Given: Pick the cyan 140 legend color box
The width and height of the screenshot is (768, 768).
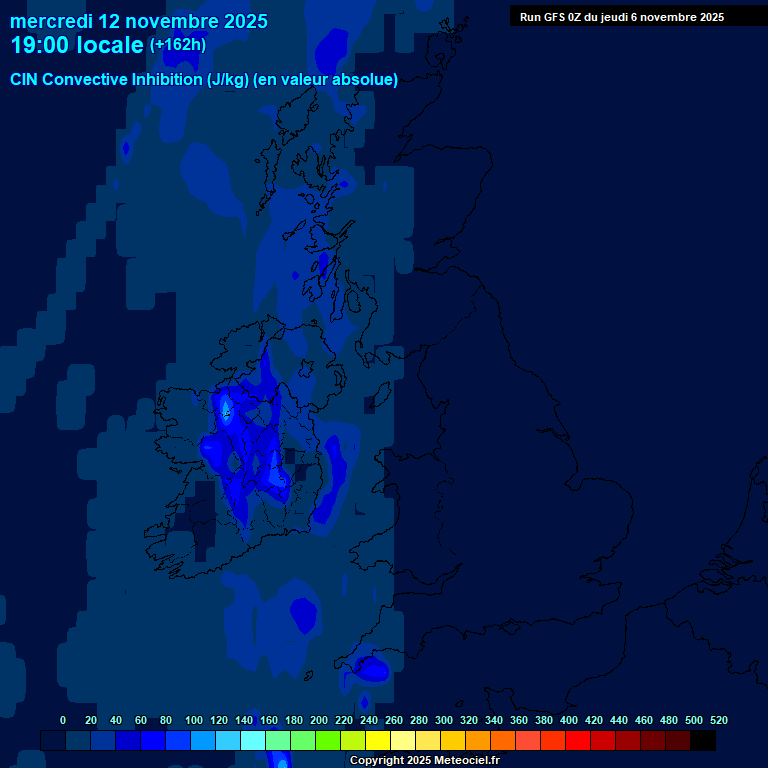Looking at the screenshot, I should pos(252,741).
